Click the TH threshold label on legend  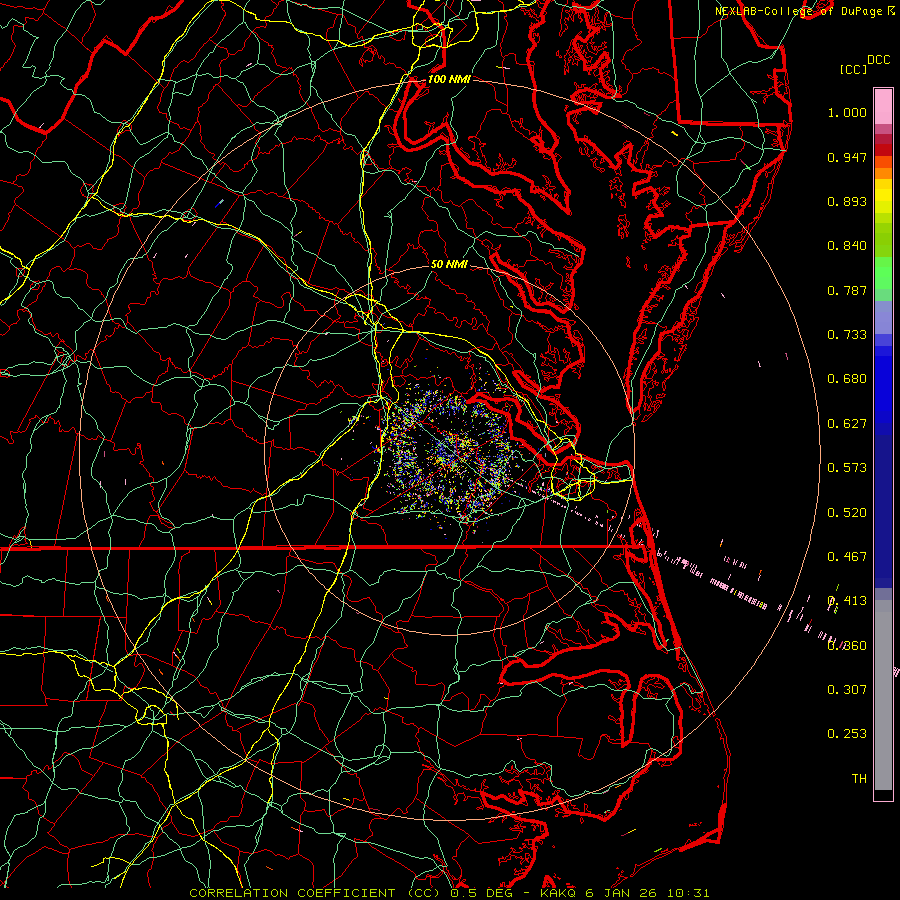tap(859, 779)
